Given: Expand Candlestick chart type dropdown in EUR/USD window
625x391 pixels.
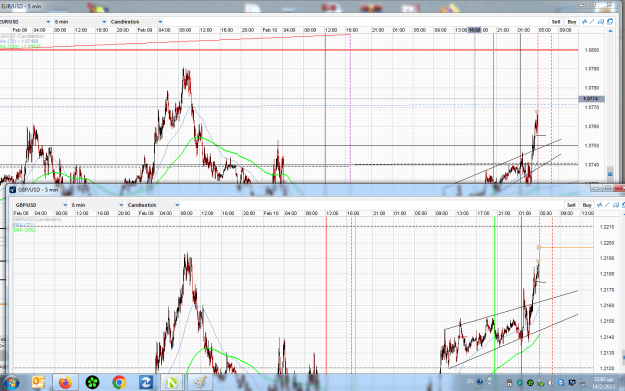Looking at the screenshot, I should pyautogui.click(x=160, y=22).
